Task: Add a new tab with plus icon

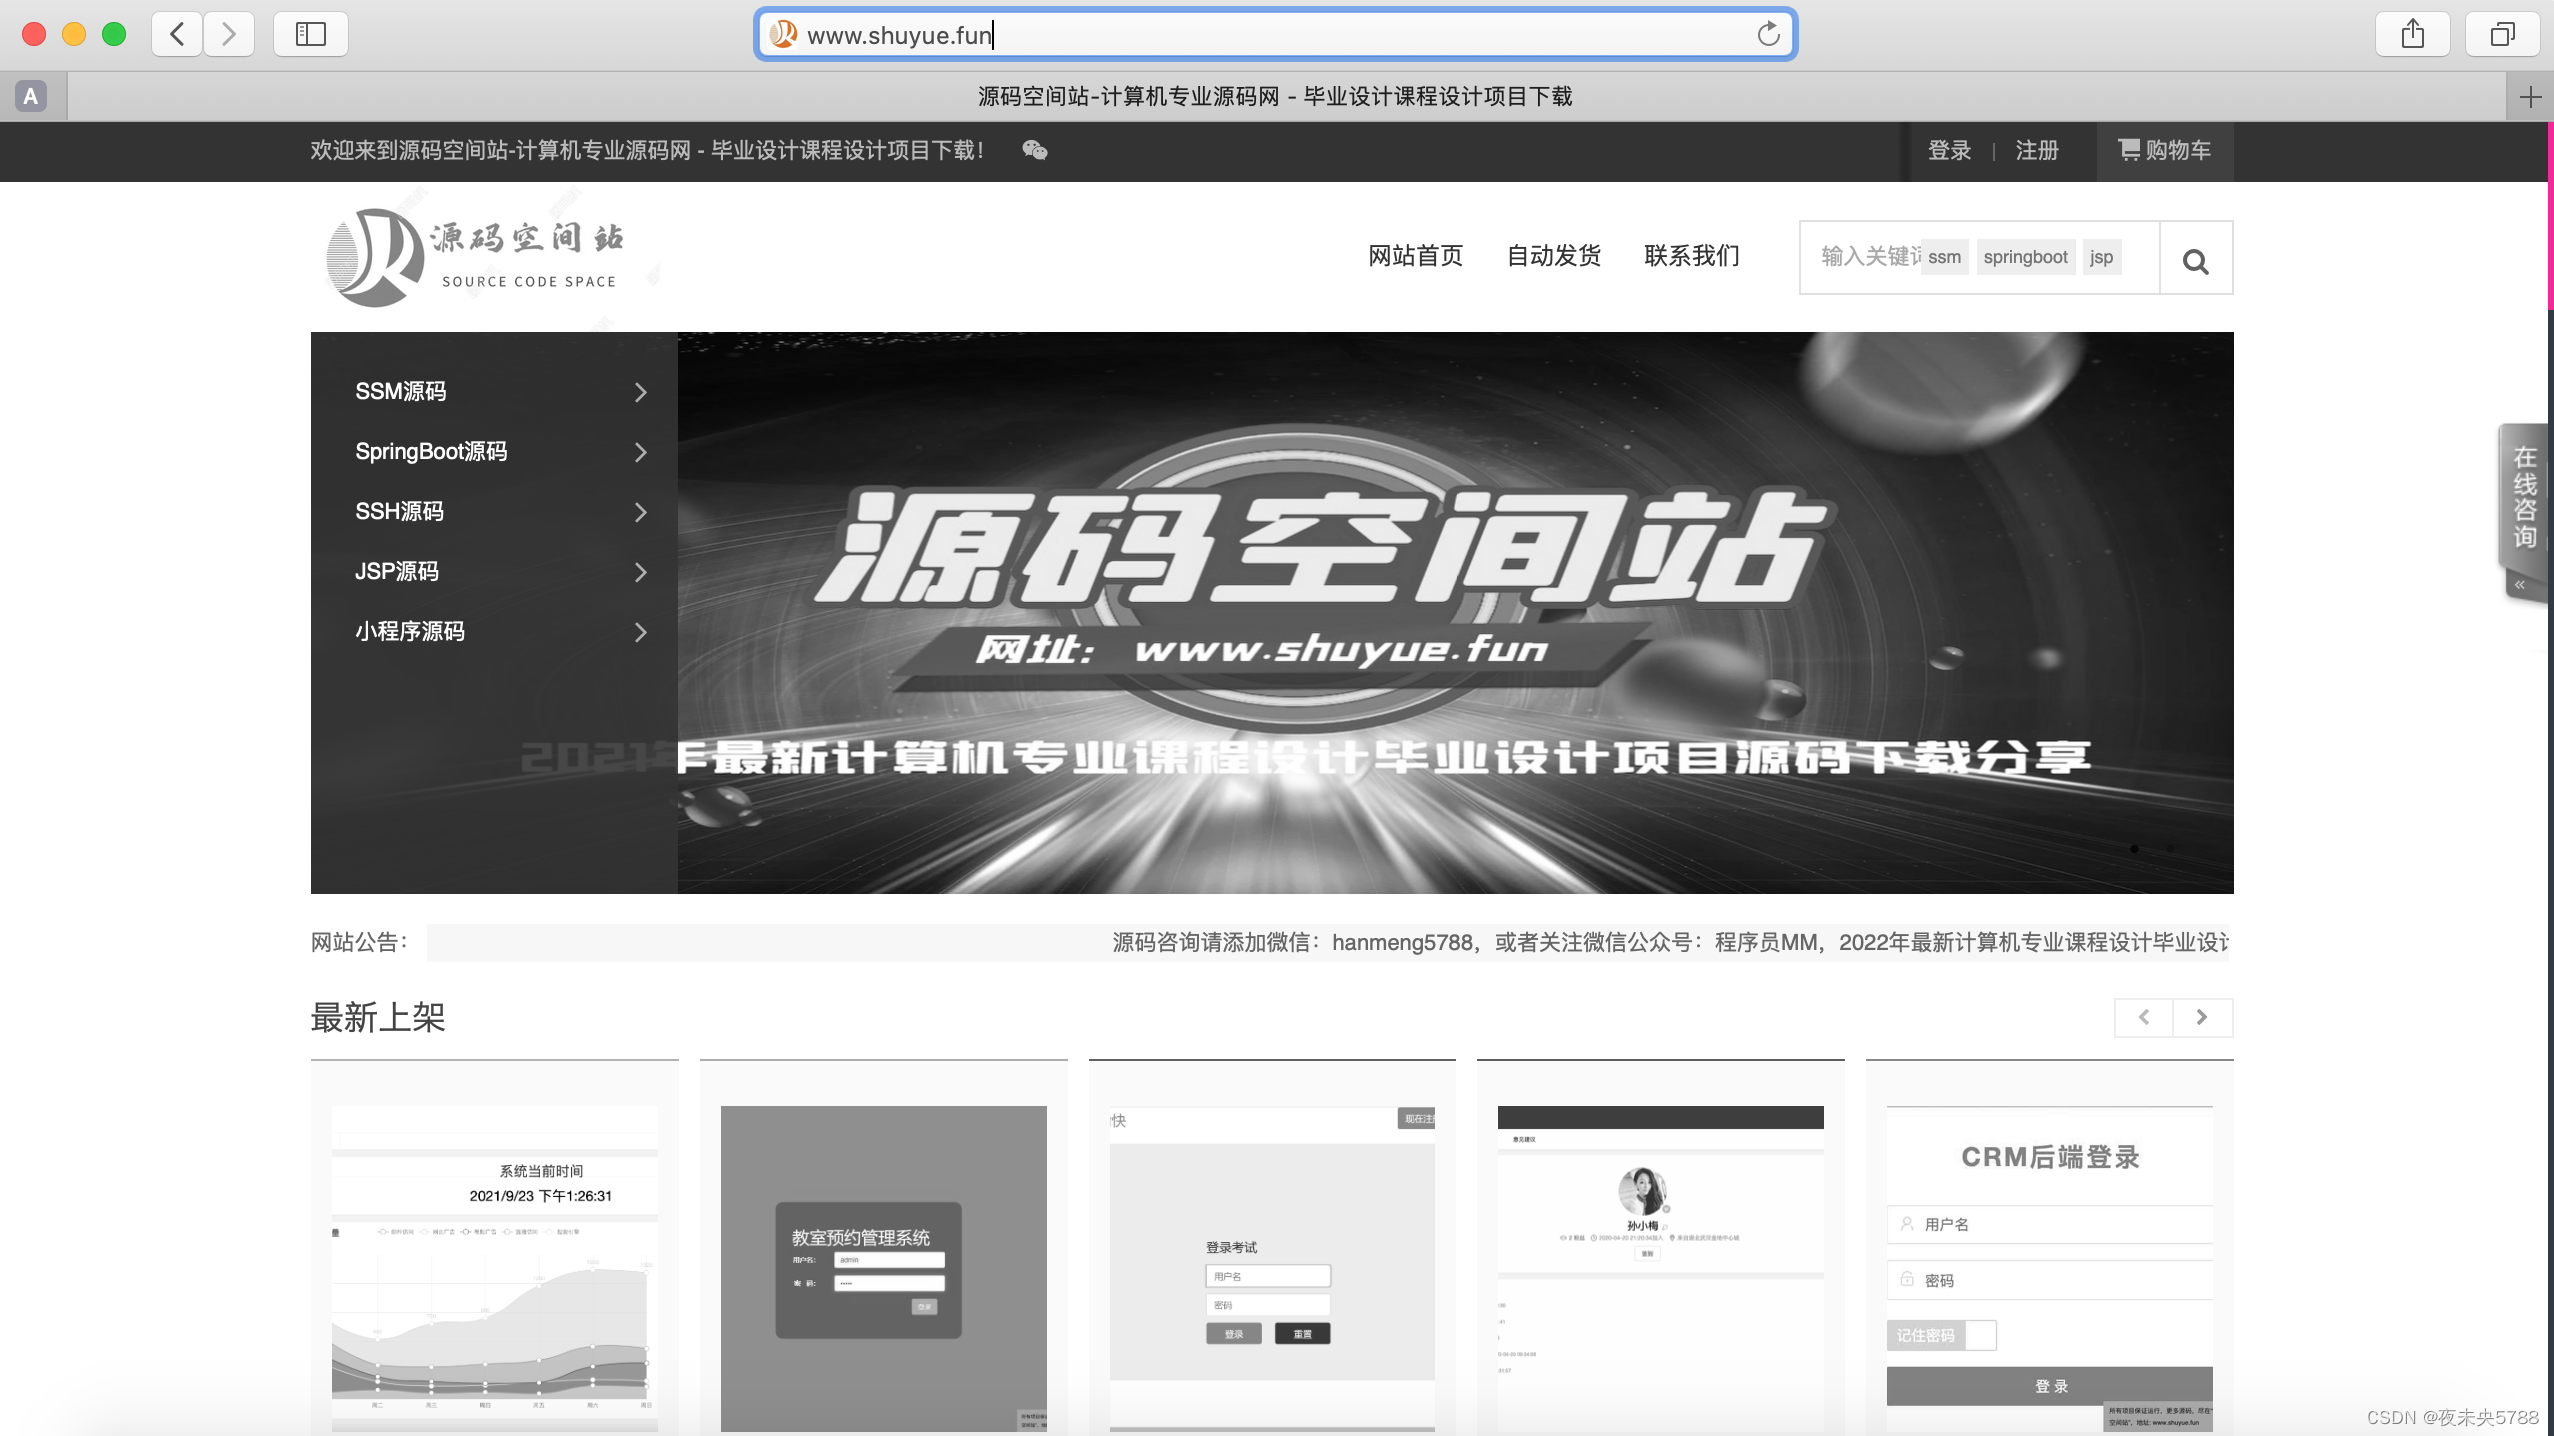Action: (2530, 97)
